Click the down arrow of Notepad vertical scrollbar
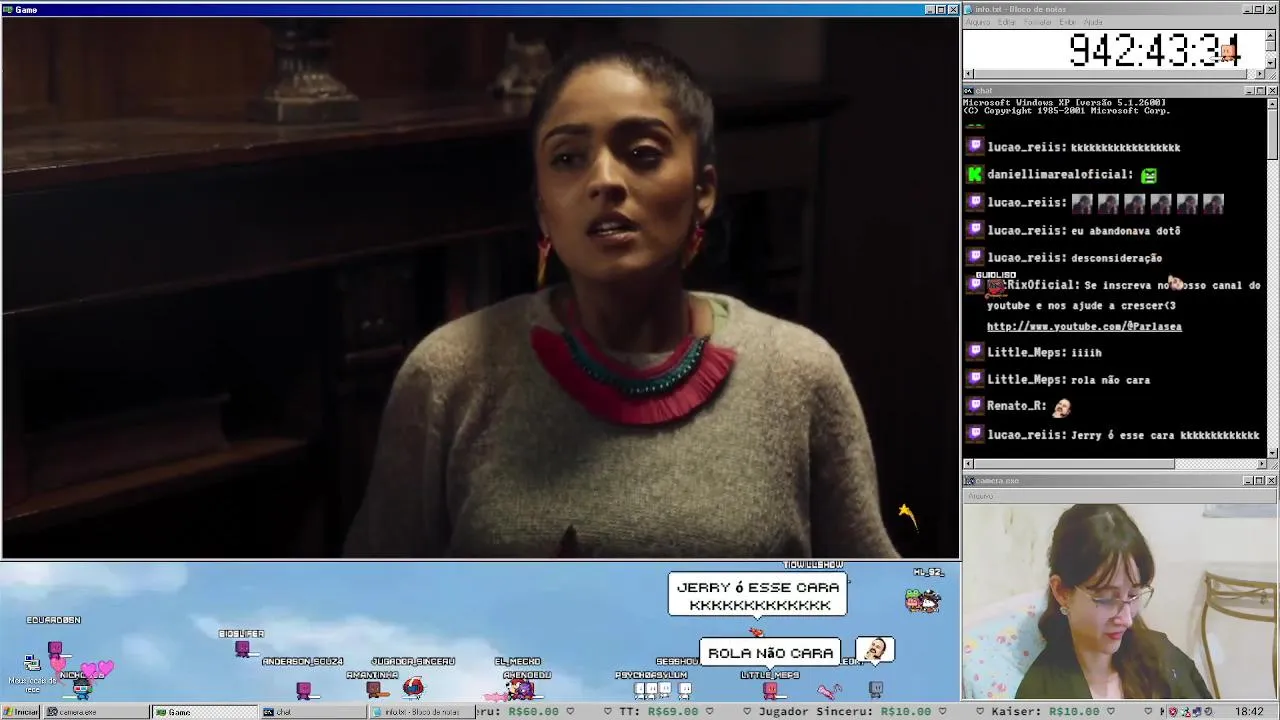The image size is (1280, 720). tap(1272, 62)
